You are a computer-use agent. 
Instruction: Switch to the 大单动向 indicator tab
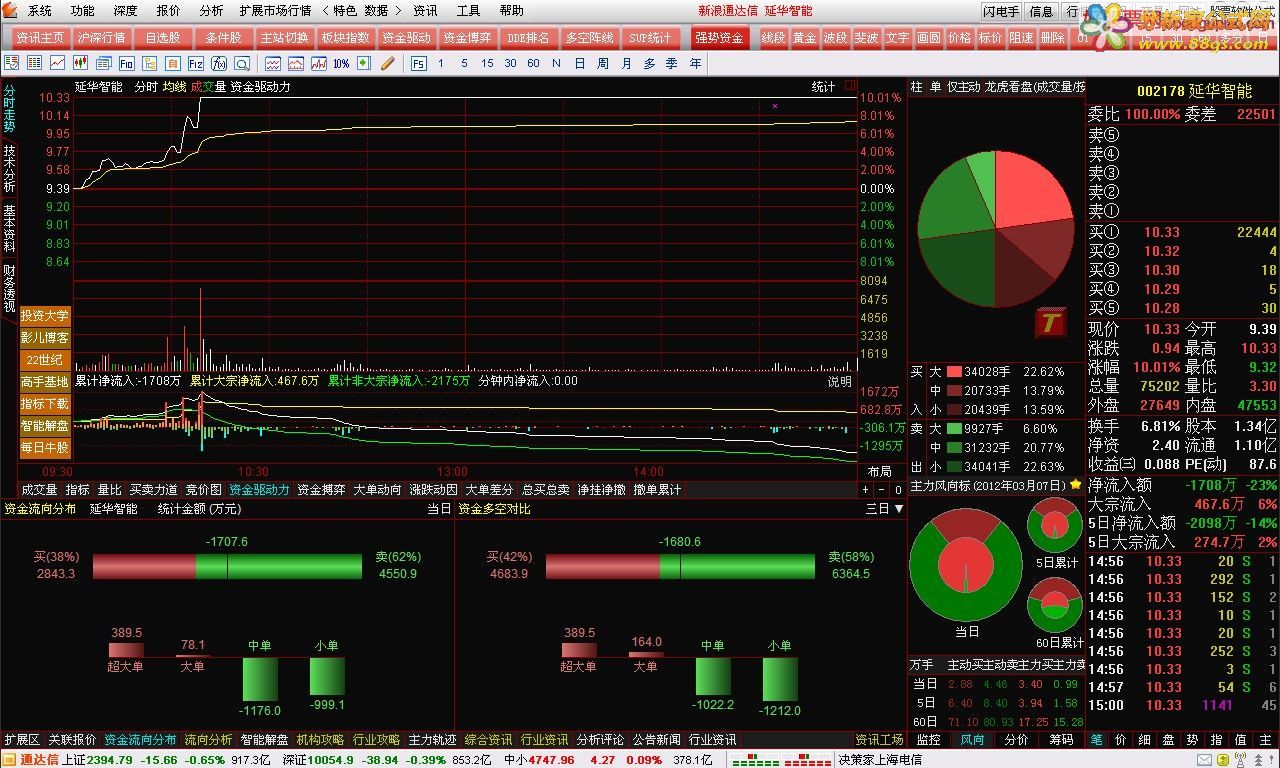click(x=377, y=490)
